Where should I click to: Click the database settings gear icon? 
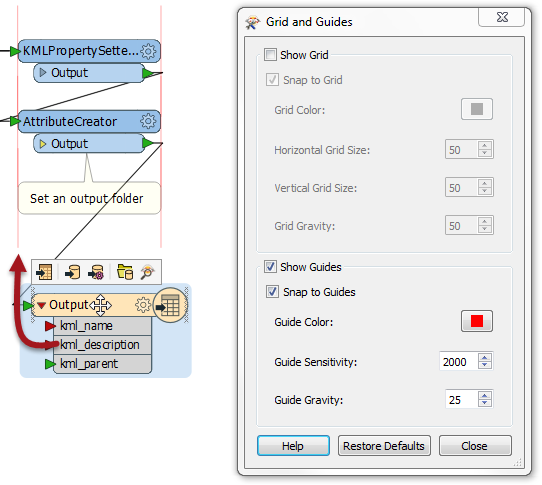96,272
